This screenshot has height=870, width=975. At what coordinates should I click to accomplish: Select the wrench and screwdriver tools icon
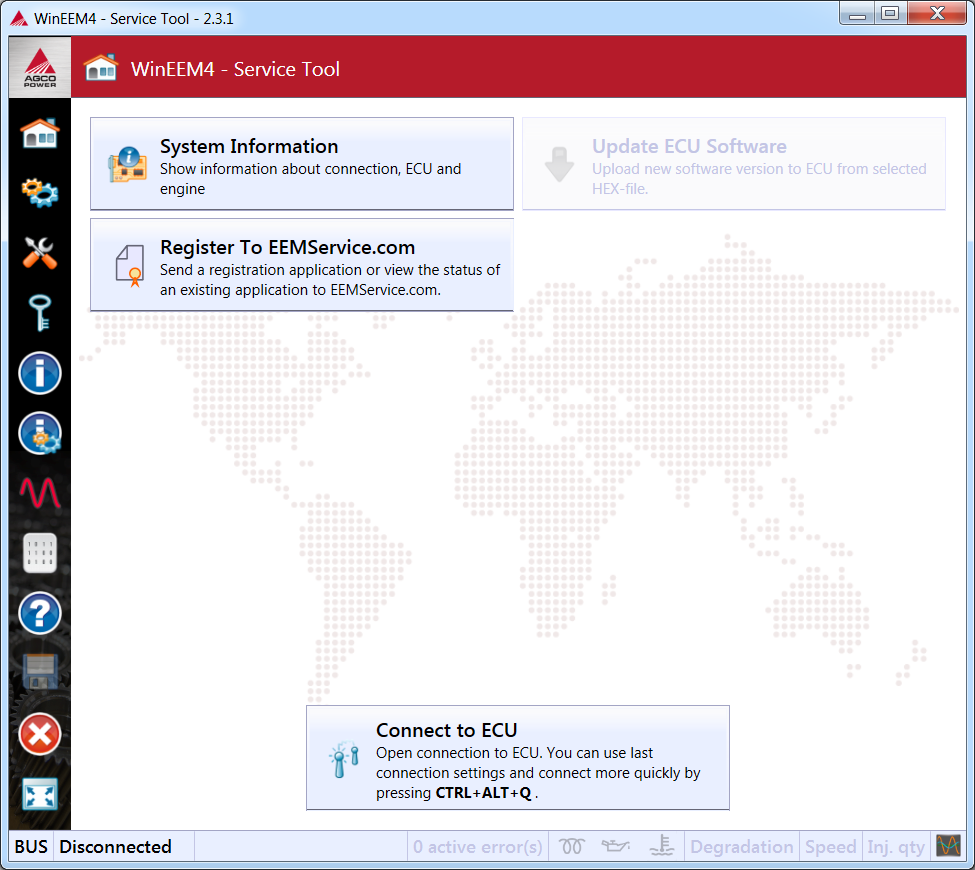pyautogui.click(x=40, y=253)
